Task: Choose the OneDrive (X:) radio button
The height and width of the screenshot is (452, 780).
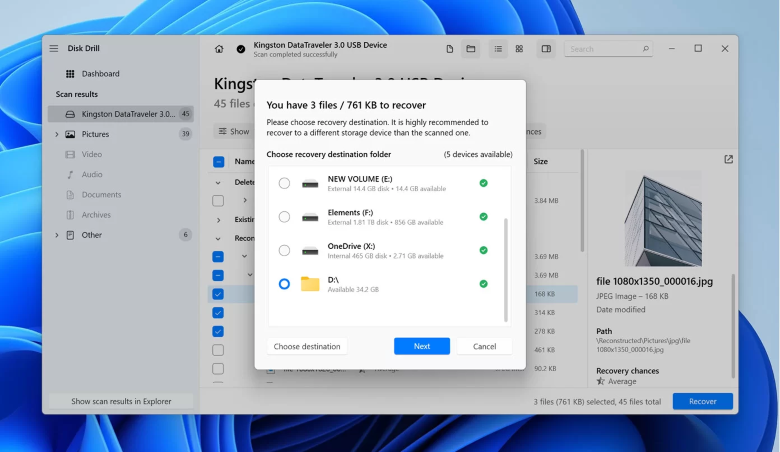Action: click(284, 250)
